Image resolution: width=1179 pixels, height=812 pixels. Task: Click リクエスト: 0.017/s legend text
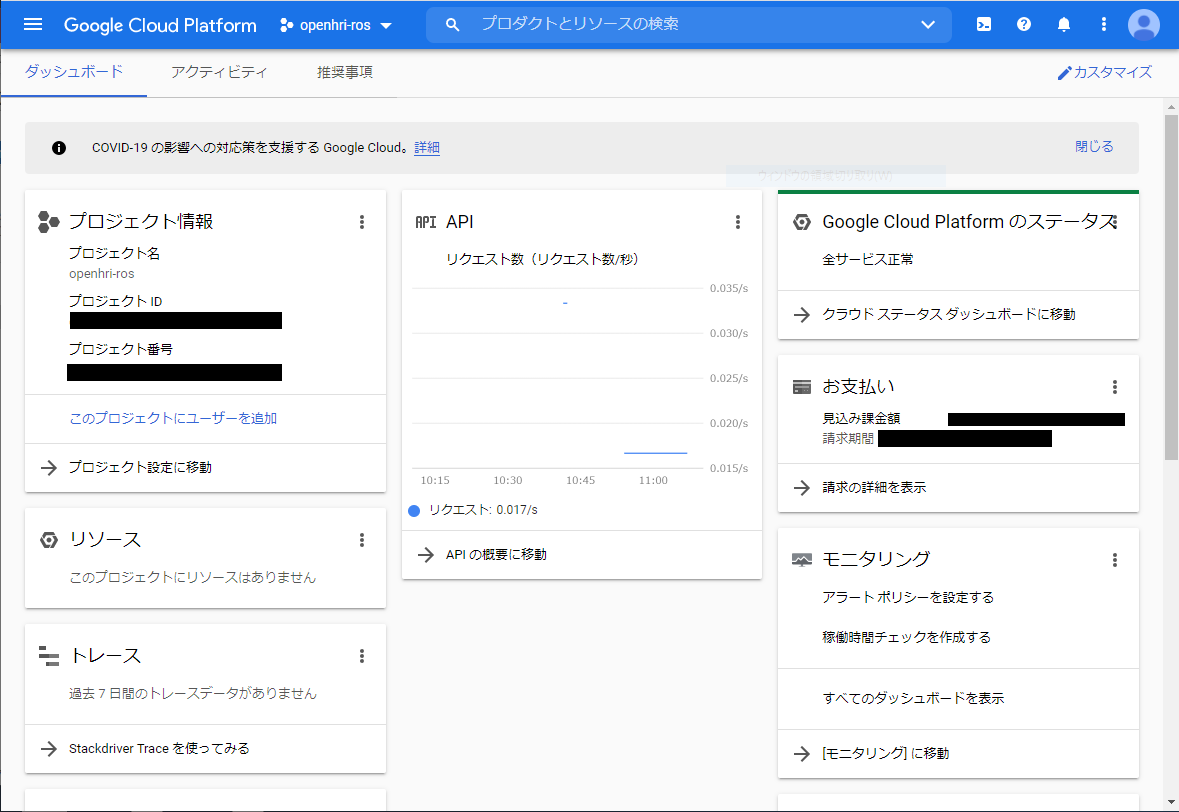(483, 511)
